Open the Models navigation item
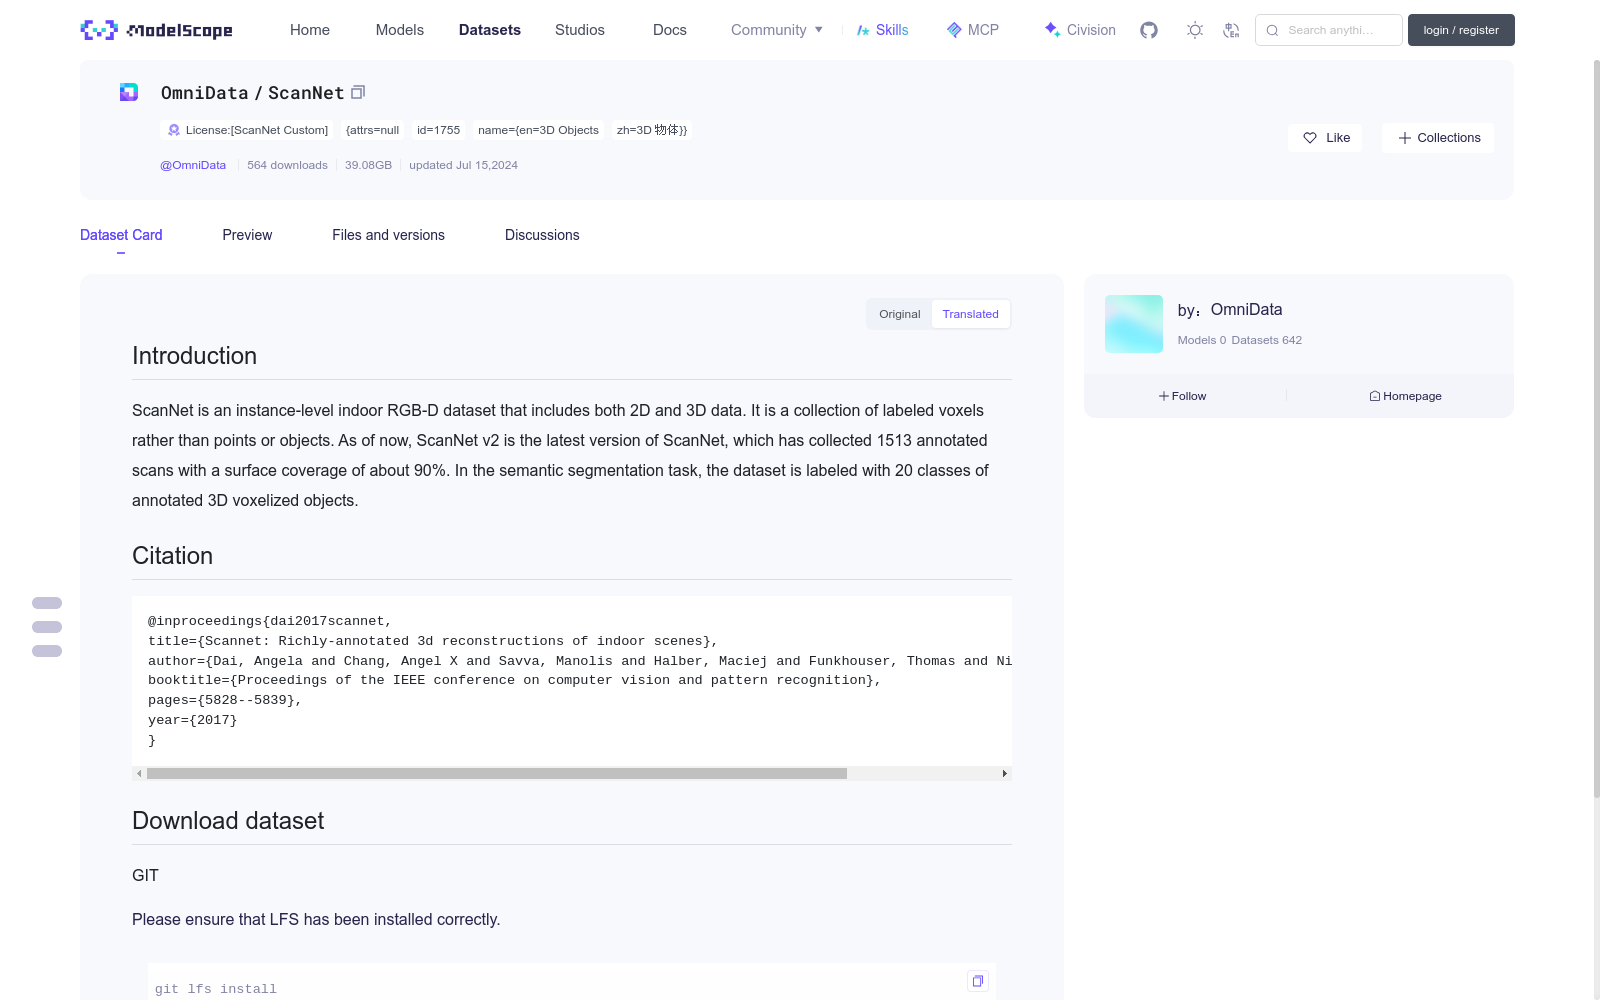 click(x=400, y=30)
